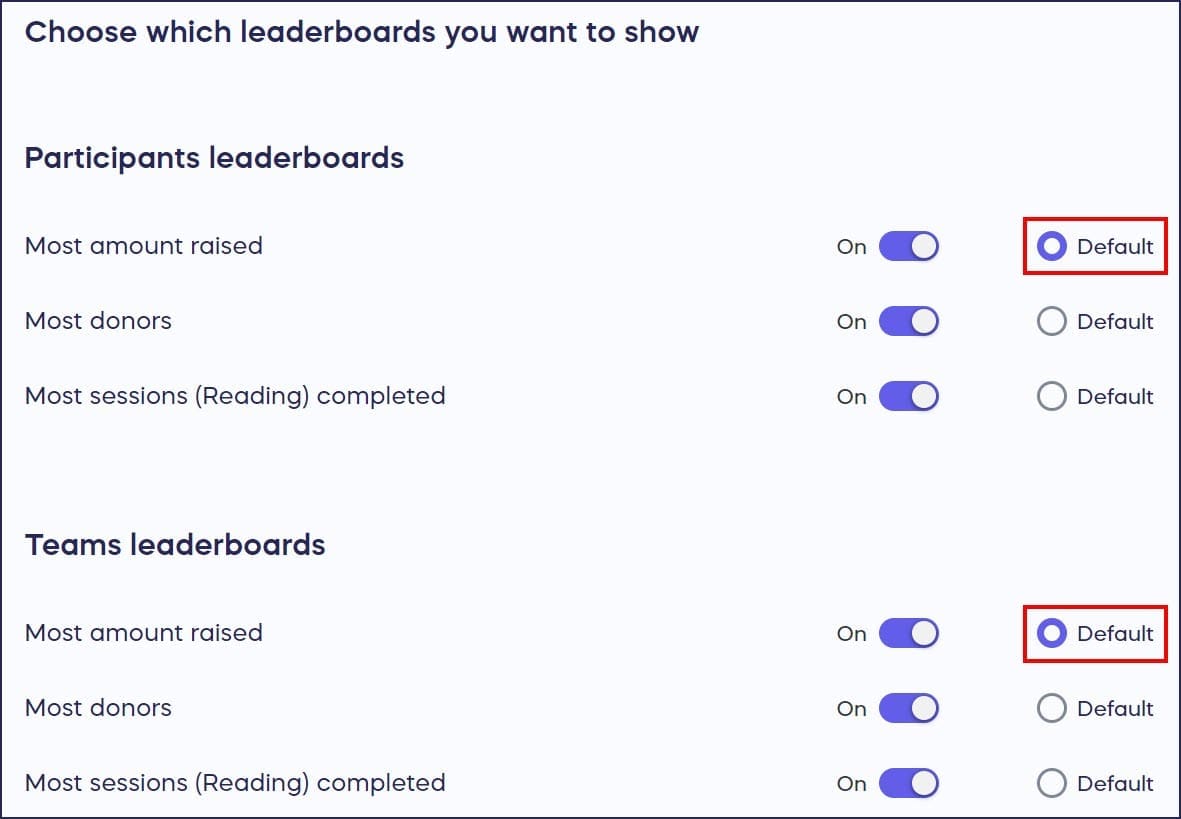The height and width of the screenshot is (819, 1181).
Task: Turn off Teams 'Most donors' switch
Action: (x=908, y=708)
